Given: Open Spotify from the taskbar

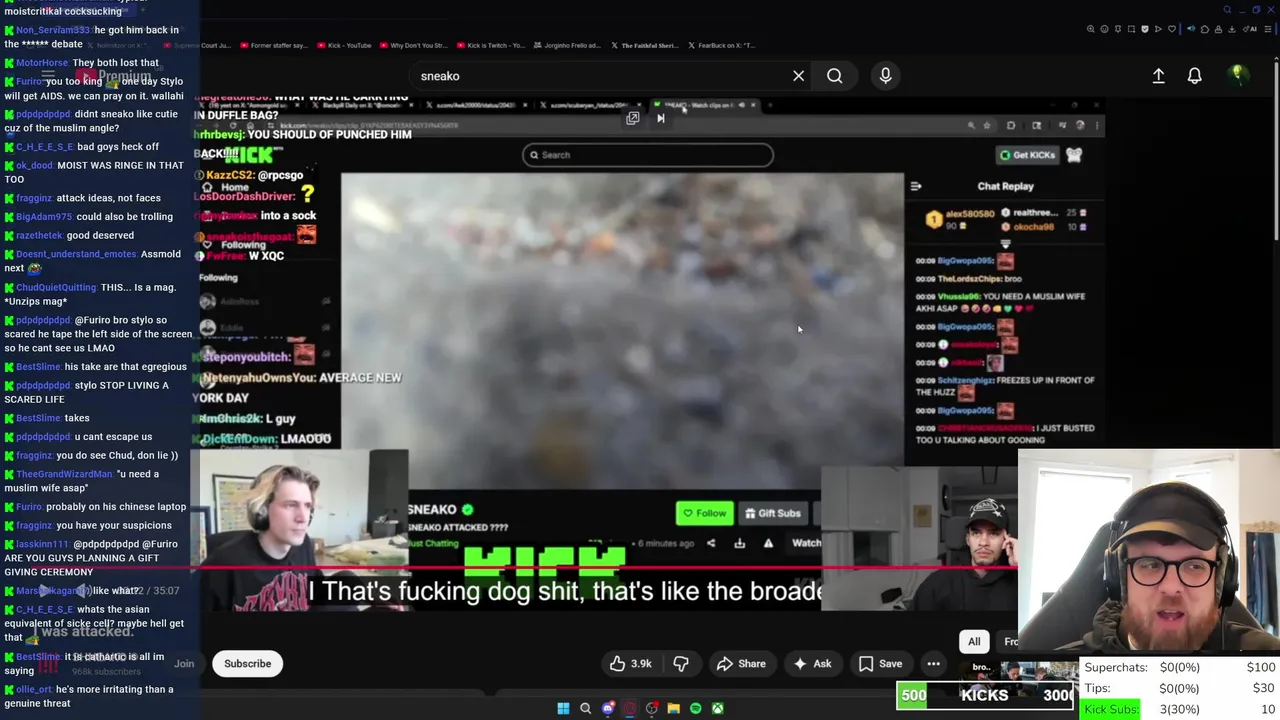Looking at the screenshot, I should point(695,708).
